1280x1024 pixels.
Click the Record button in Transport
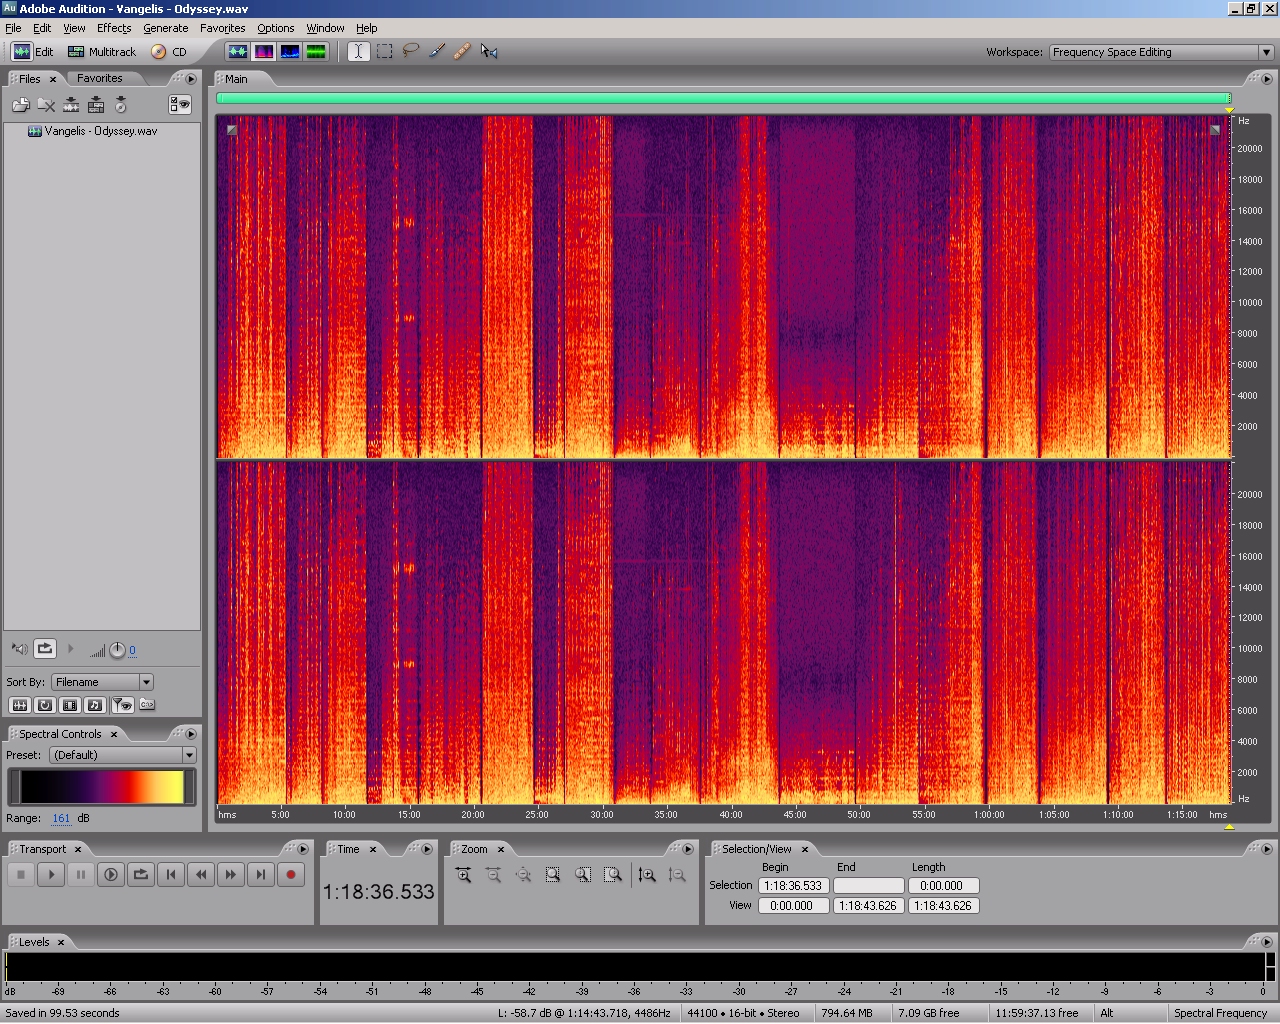tap(291, 875)
